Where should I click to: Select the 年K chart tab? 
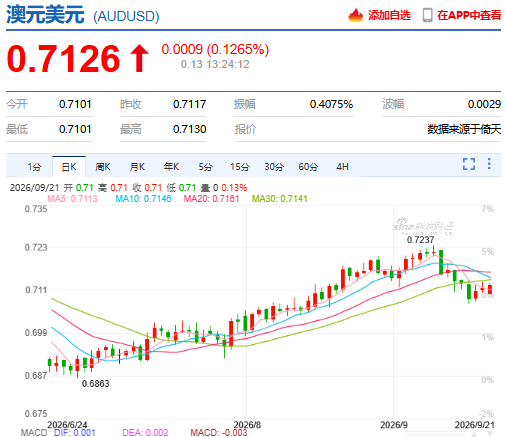(171, 167)
